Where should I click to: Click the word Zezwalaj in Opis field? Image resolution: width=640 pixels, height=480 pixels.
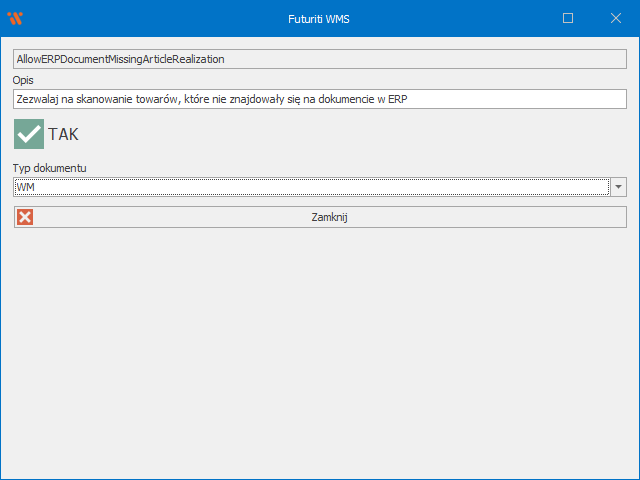click(x=37, y=99)
